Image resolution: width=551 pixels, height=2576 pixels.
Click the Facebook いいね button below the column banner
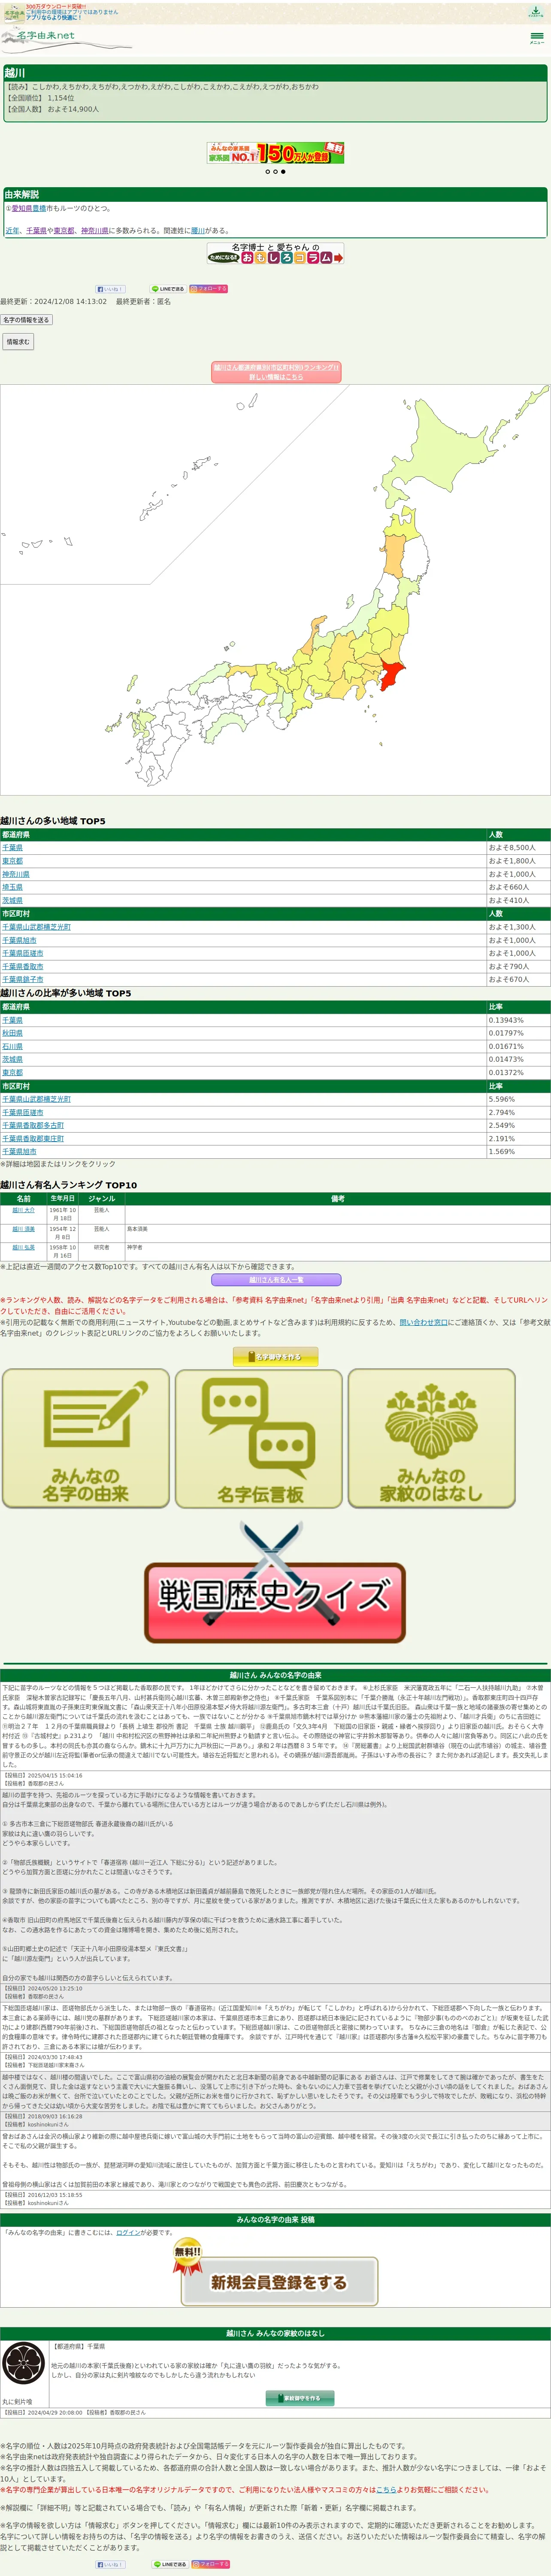pyautogui.click(x=110, y=289)
